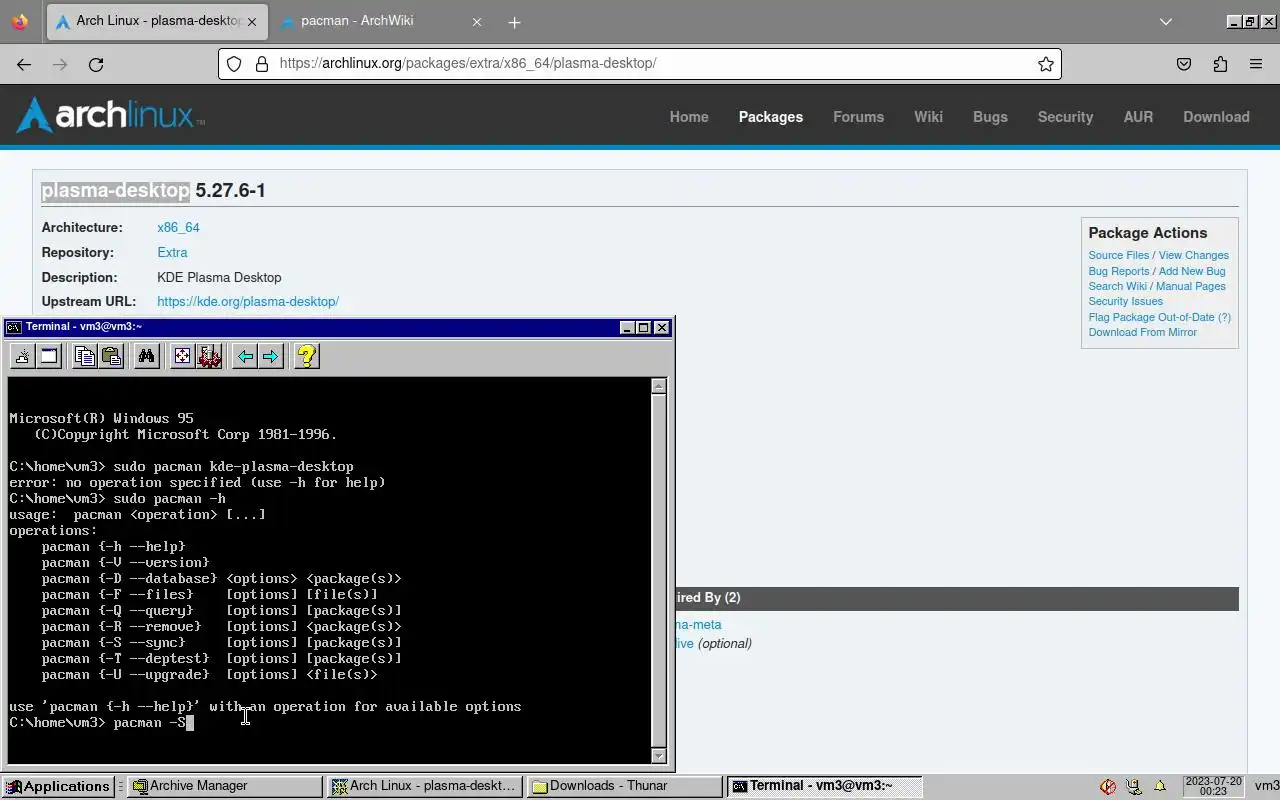Screen dimensions: 1280x800
Task: Click the notification bell tray icon
Action: (x=1160, y=786)
